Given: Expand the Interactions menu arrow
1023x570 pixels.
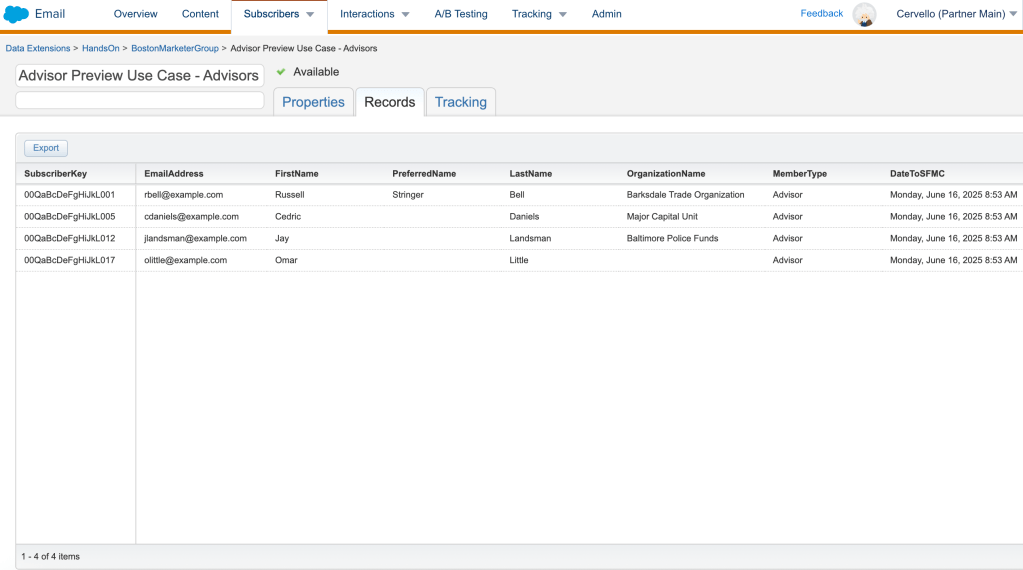Looking at the screenshot, I should 405,15.
